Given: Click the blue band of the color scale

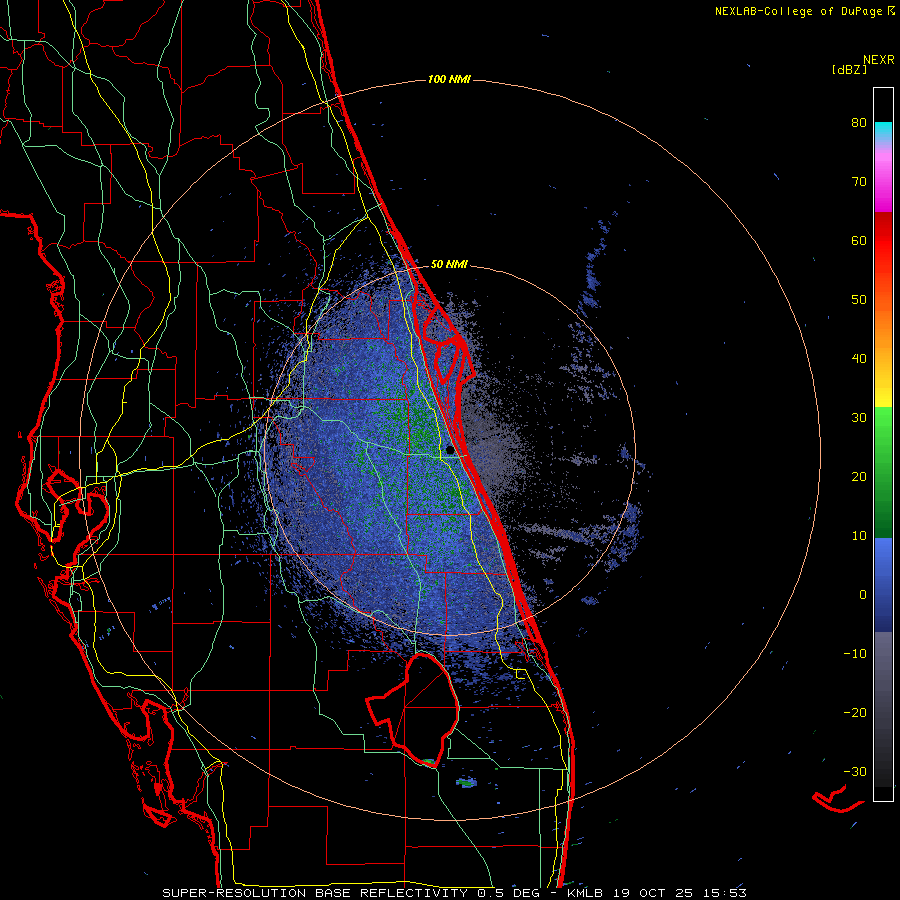Looking at the screenshot, I should [883, 585].
